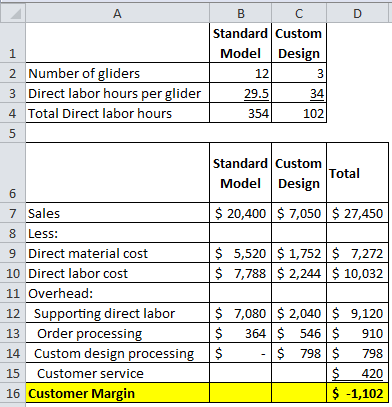
Task: Select row 4 header
Action: point(13,113)
